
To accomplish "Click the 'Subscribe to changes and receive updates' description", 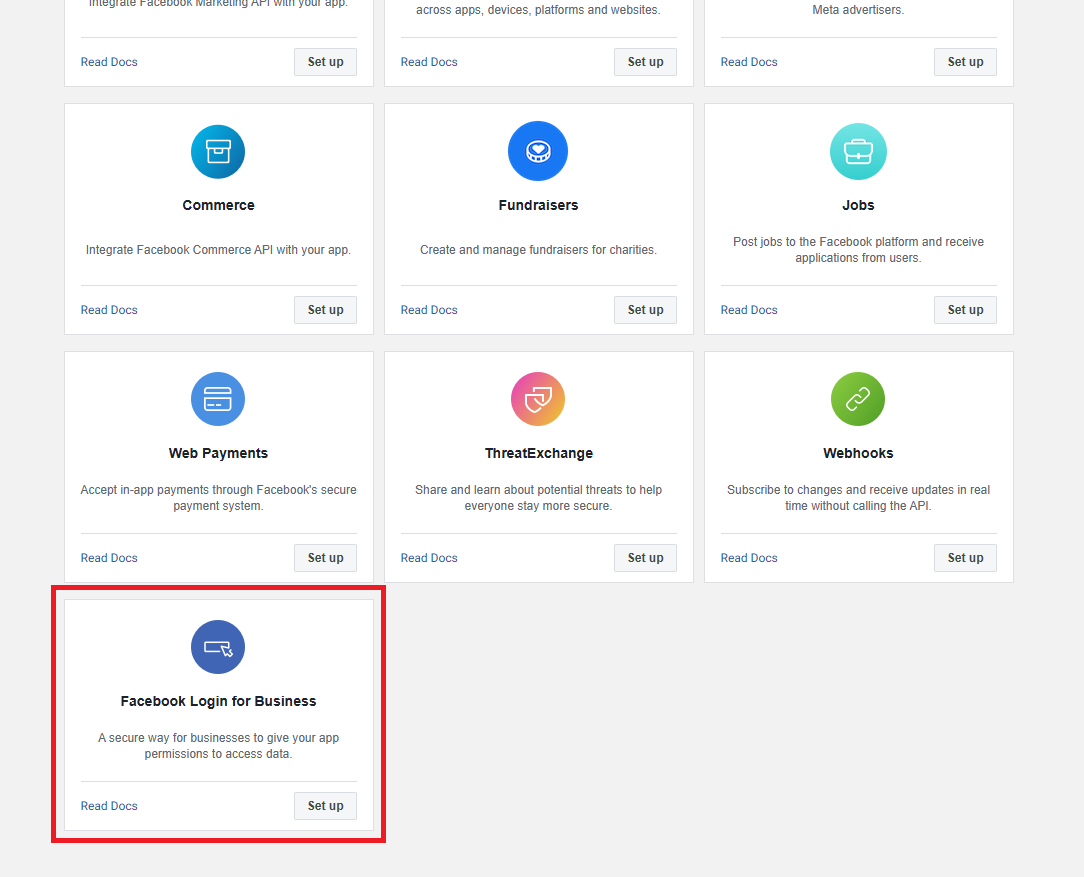I will click(858, 498).
